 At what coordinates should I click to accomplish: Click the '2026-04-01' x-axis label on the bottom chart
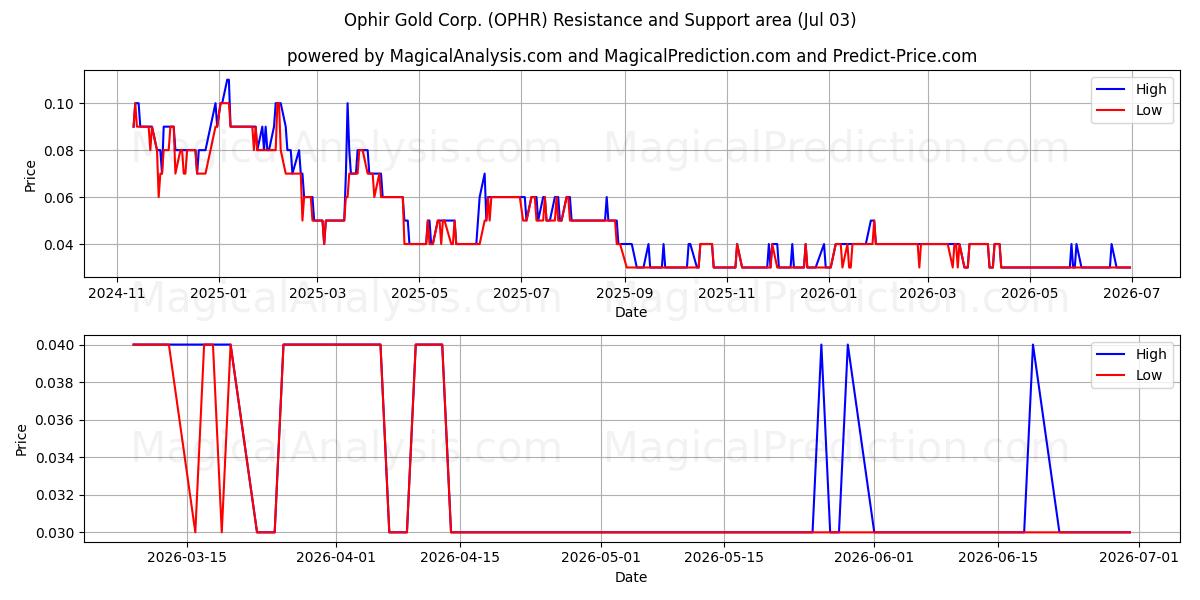336,558
